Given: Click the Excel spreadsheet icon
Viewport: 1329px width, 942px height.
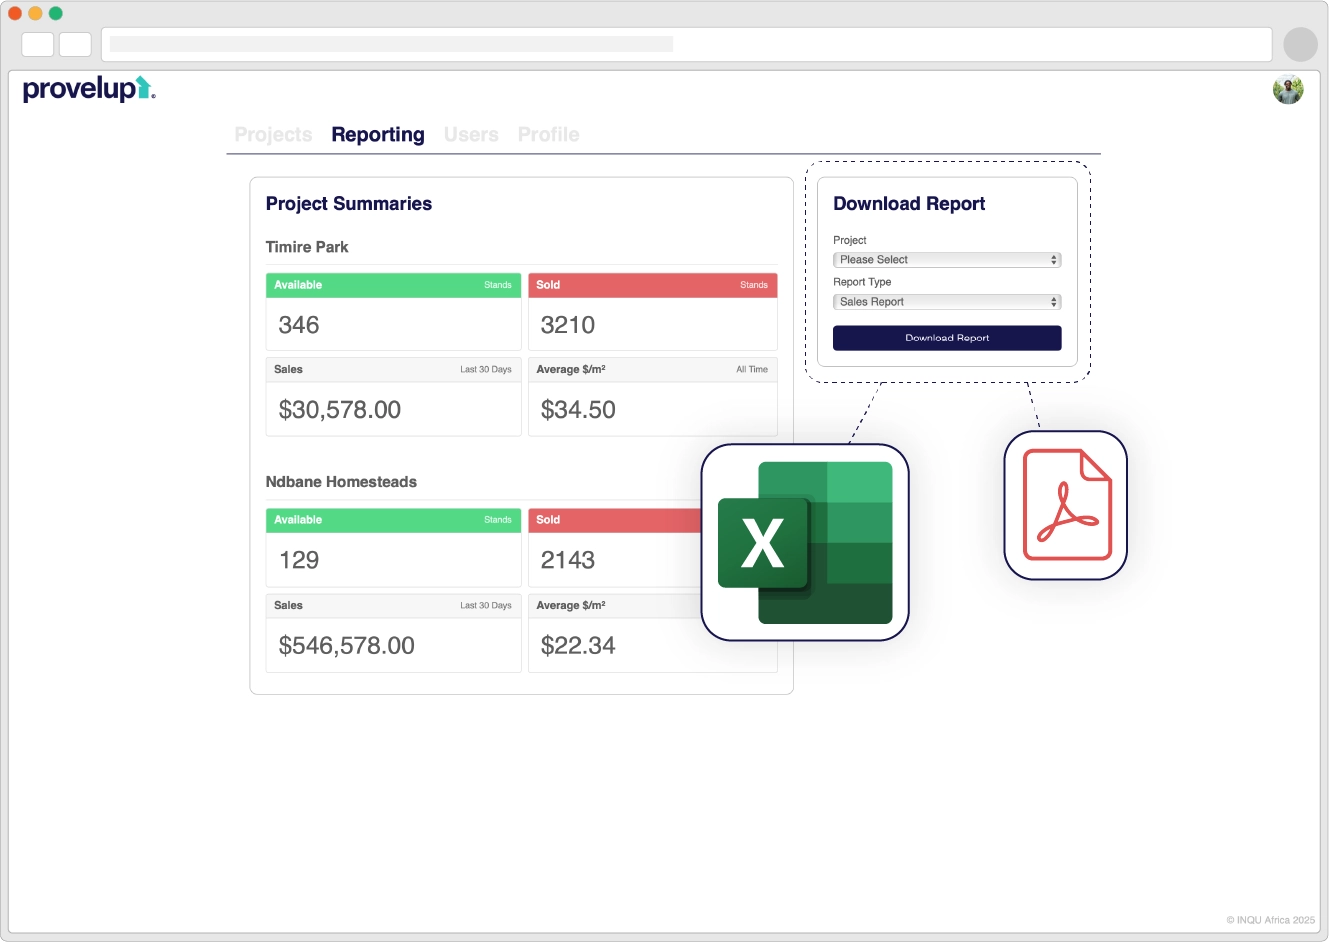Looking at the screenshot, I should click(805, 542).
